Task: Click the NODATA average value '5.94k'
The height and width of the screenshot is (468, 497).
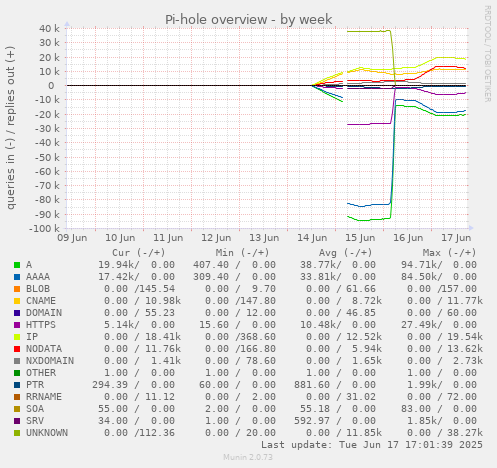Action: coord(367,349)
